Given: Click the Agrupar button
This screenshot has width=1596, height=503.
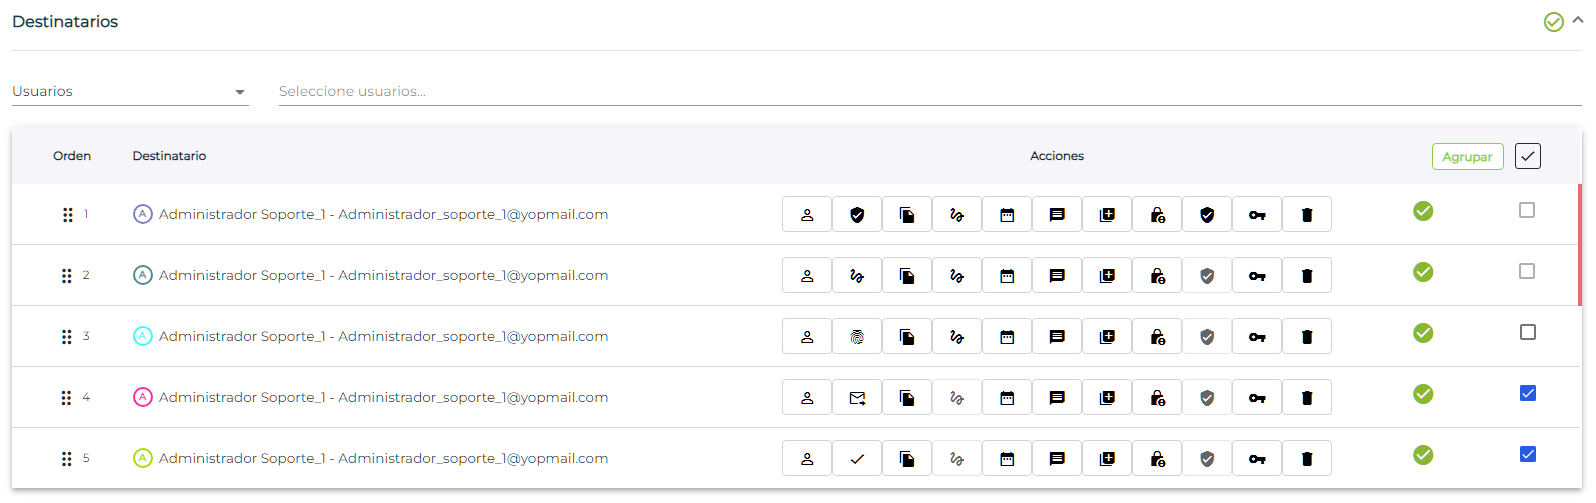Looking at the screenshot, I should (1467, 157).
